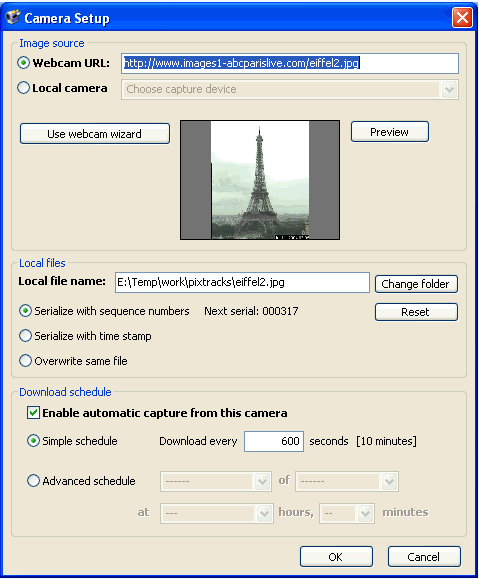
Task: Click the Preview button
Action: coord(390,132)
